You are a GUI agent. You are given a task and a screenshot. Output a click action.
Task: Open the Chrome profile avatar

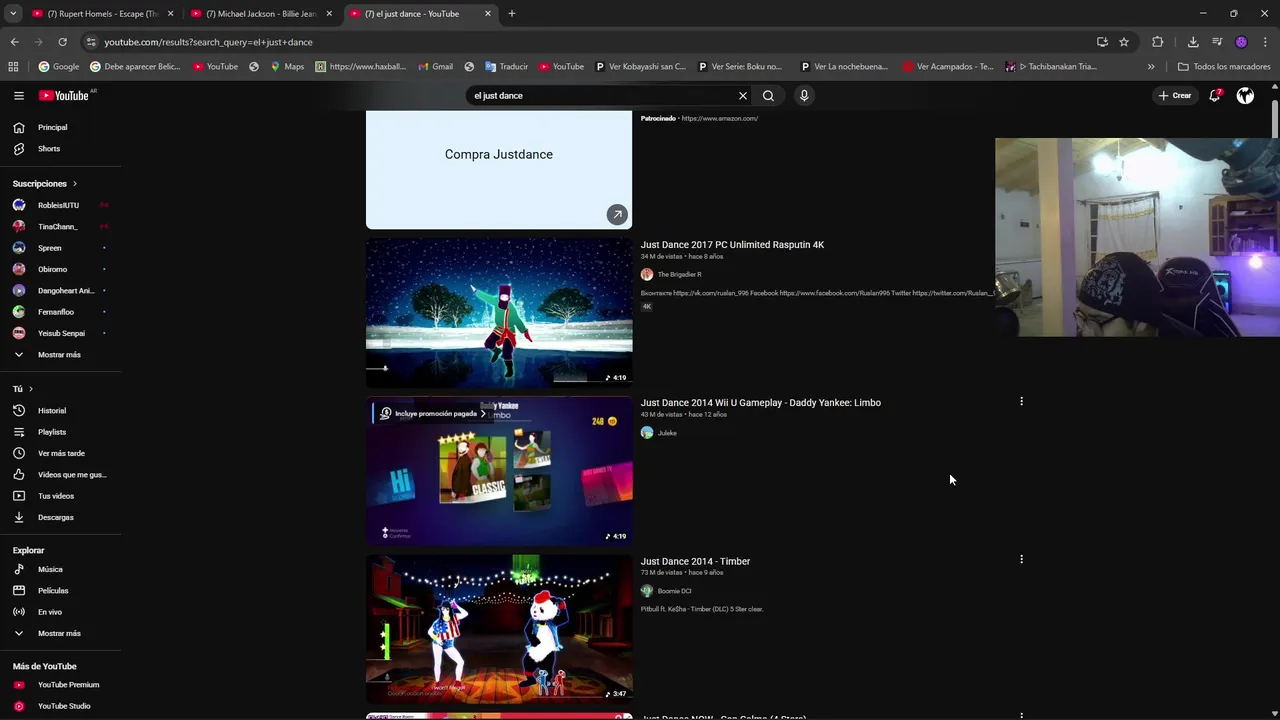pos(1241,42)
